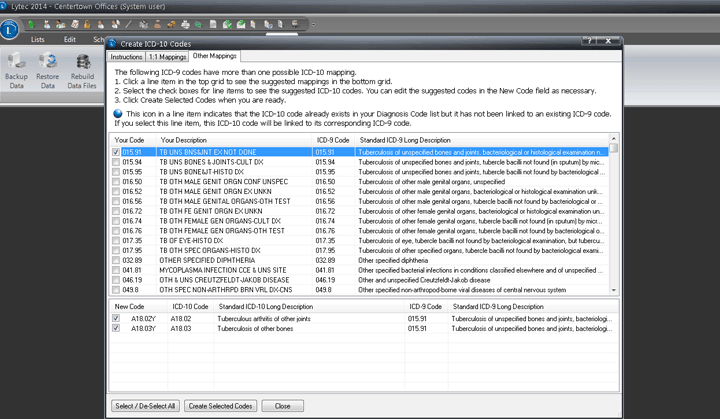Select the TB OF EYE-HISTO DX row
The image size is (720, 419).
pos(360,241)
